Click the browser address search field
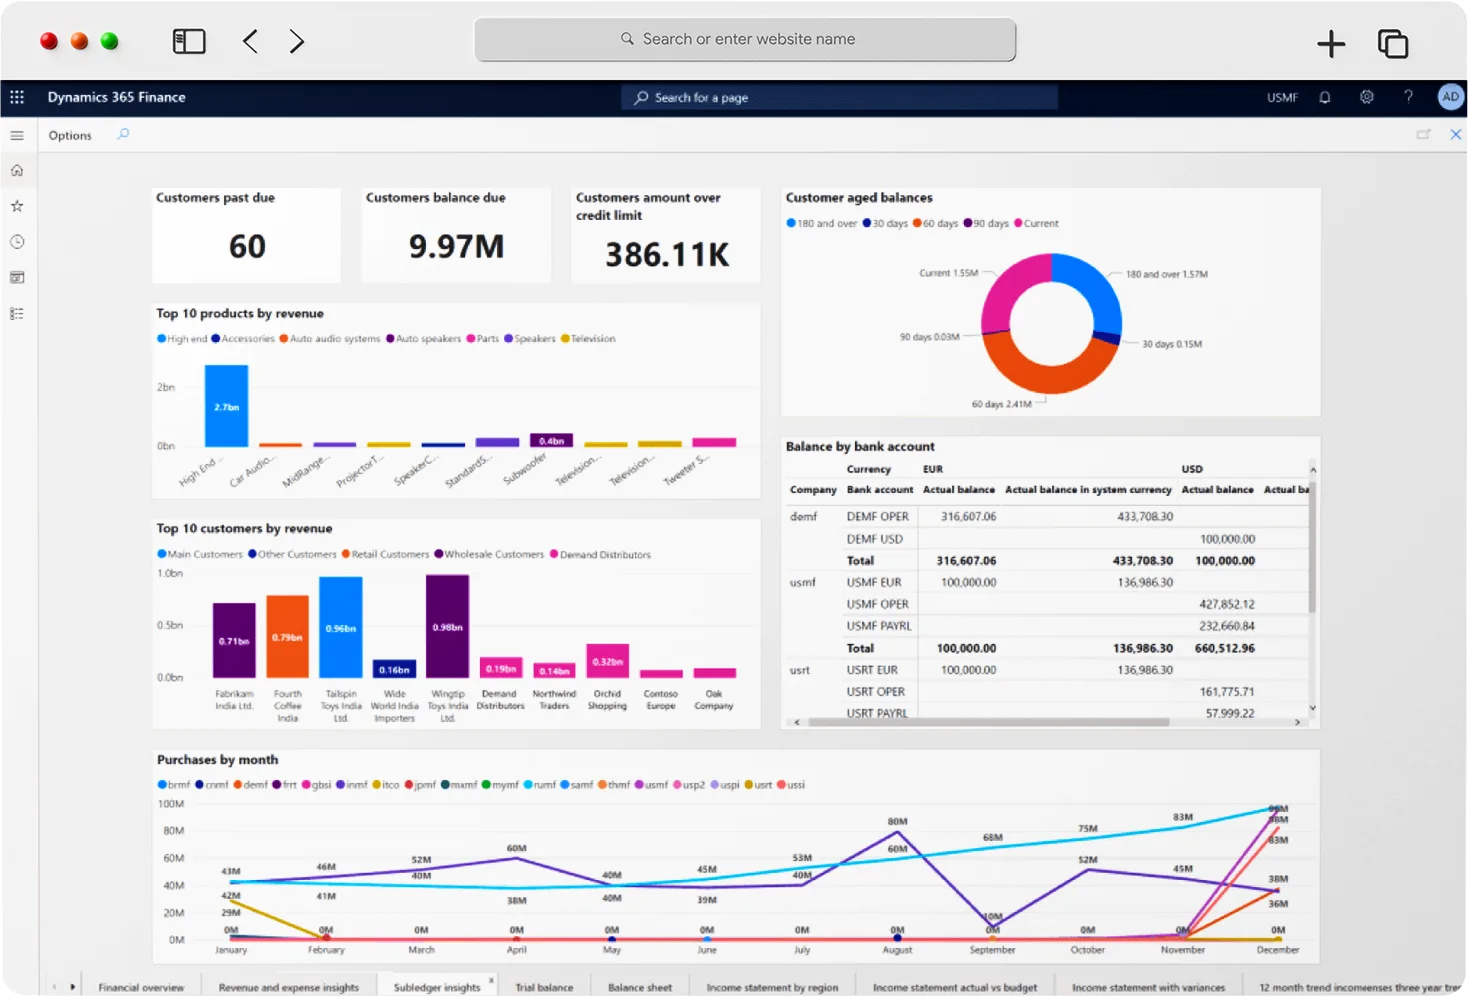Screen dimensions: 1471x996 click(x=745, y=39)
